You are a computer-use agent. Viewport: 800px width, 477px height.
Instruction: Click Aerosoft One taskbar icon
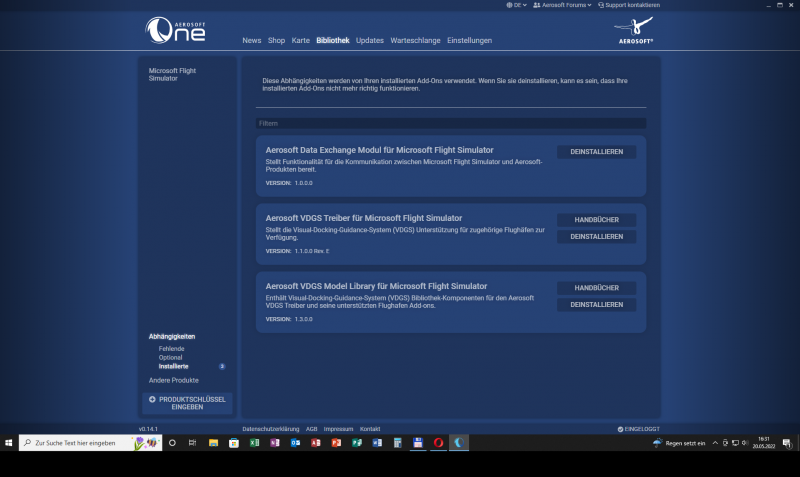point(459,443)
